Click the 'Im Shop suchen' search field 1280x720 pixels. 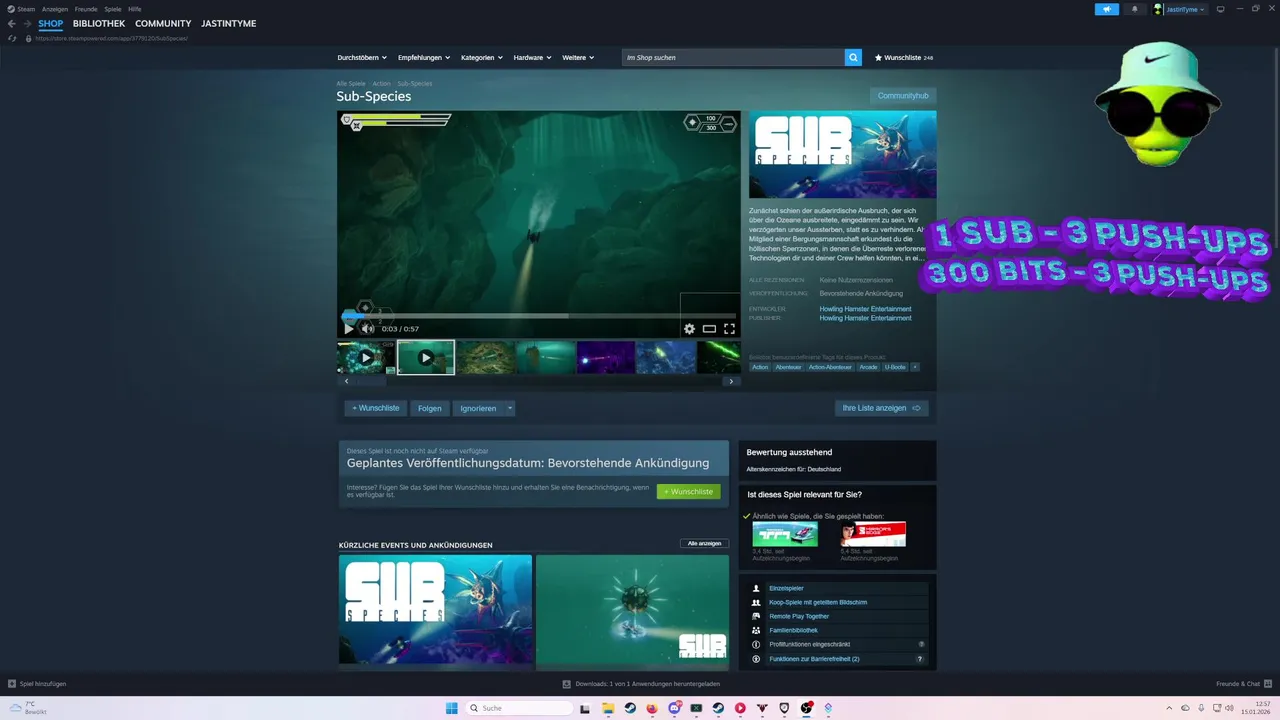733,58
